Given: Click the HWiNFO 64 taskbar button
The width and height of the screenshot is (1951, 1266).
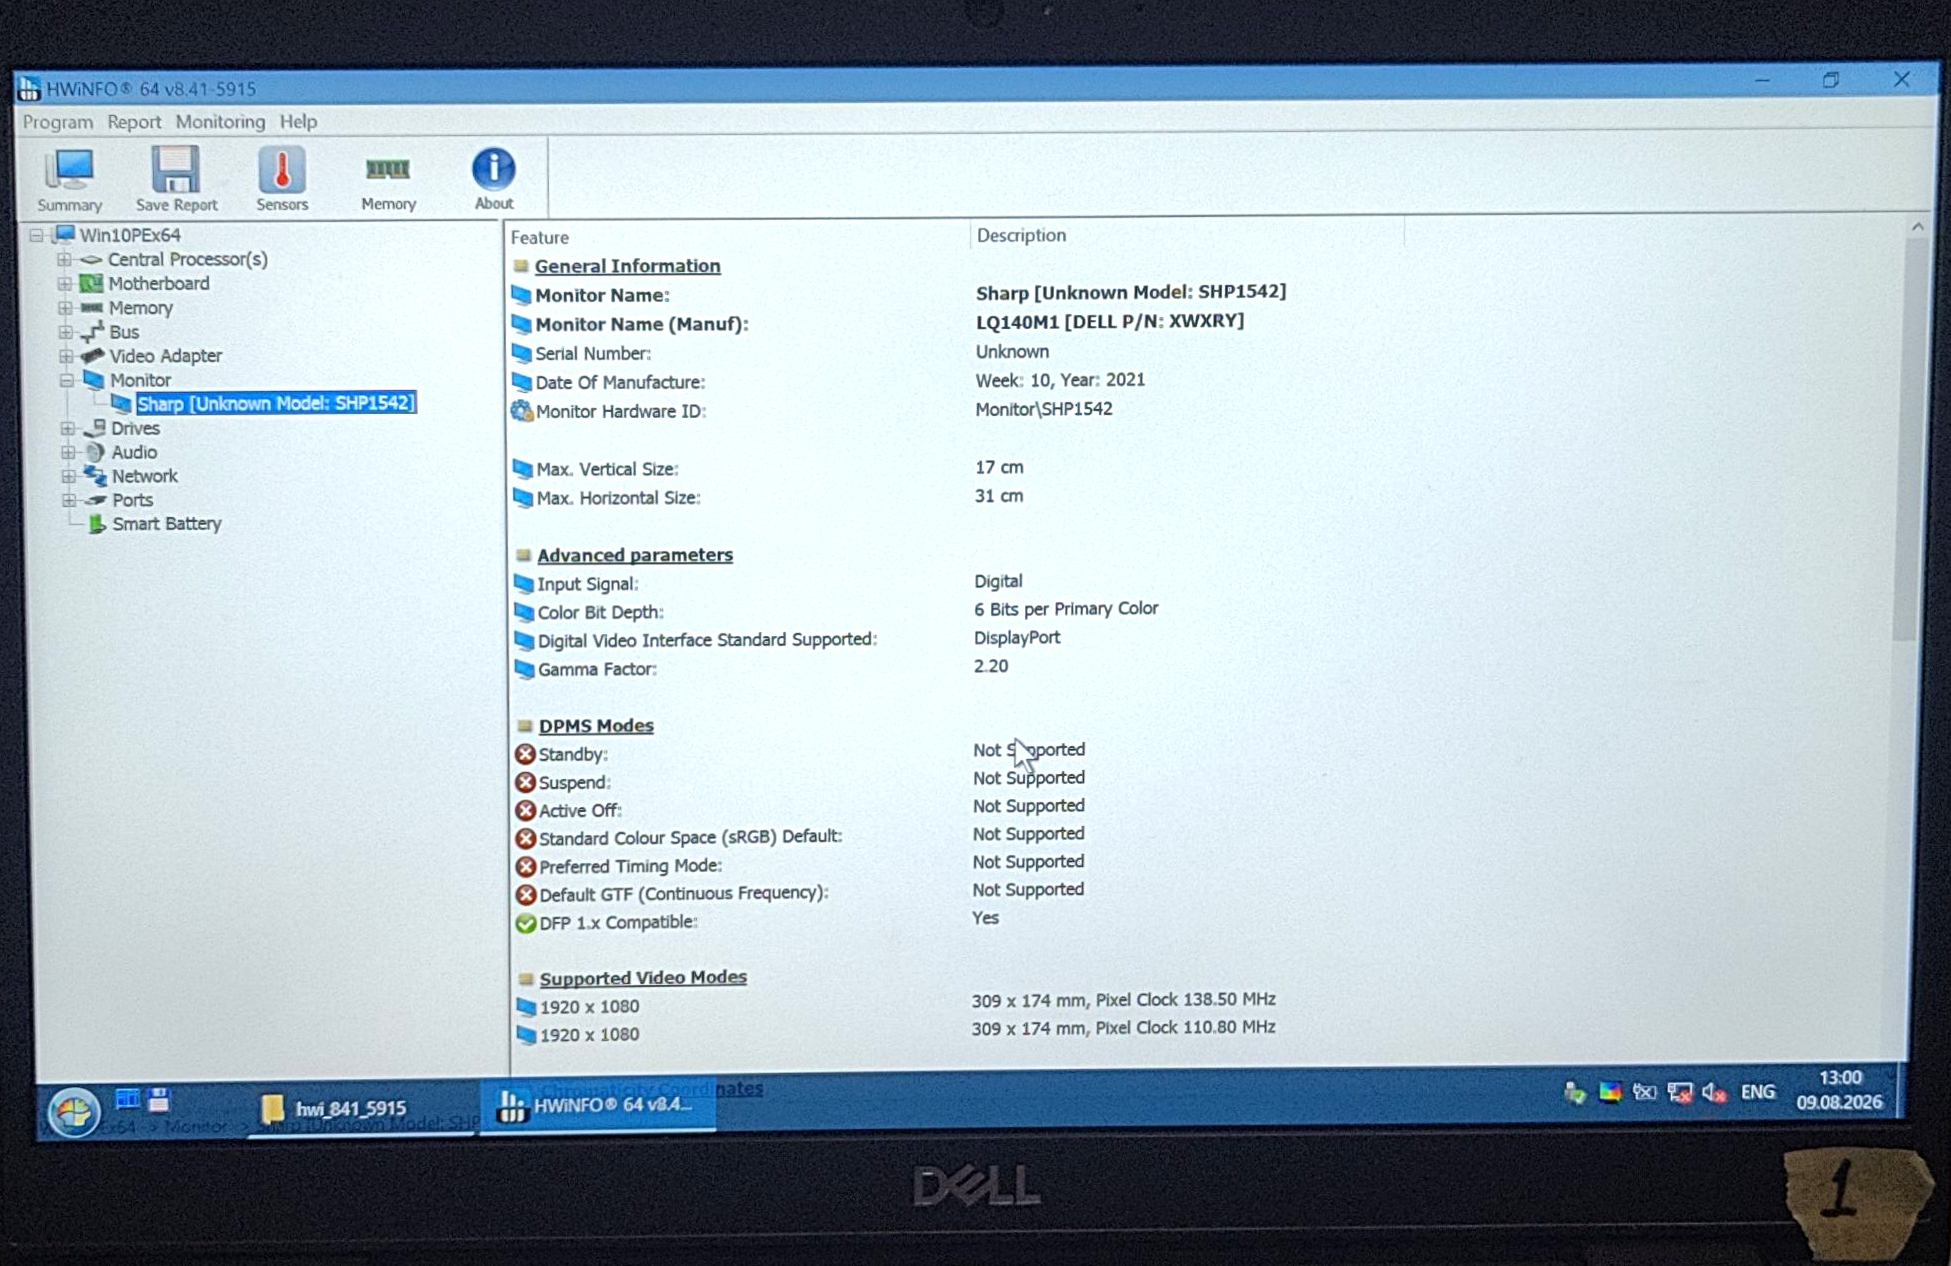Looking at the screenshot, I should (x=598, y=1106).
